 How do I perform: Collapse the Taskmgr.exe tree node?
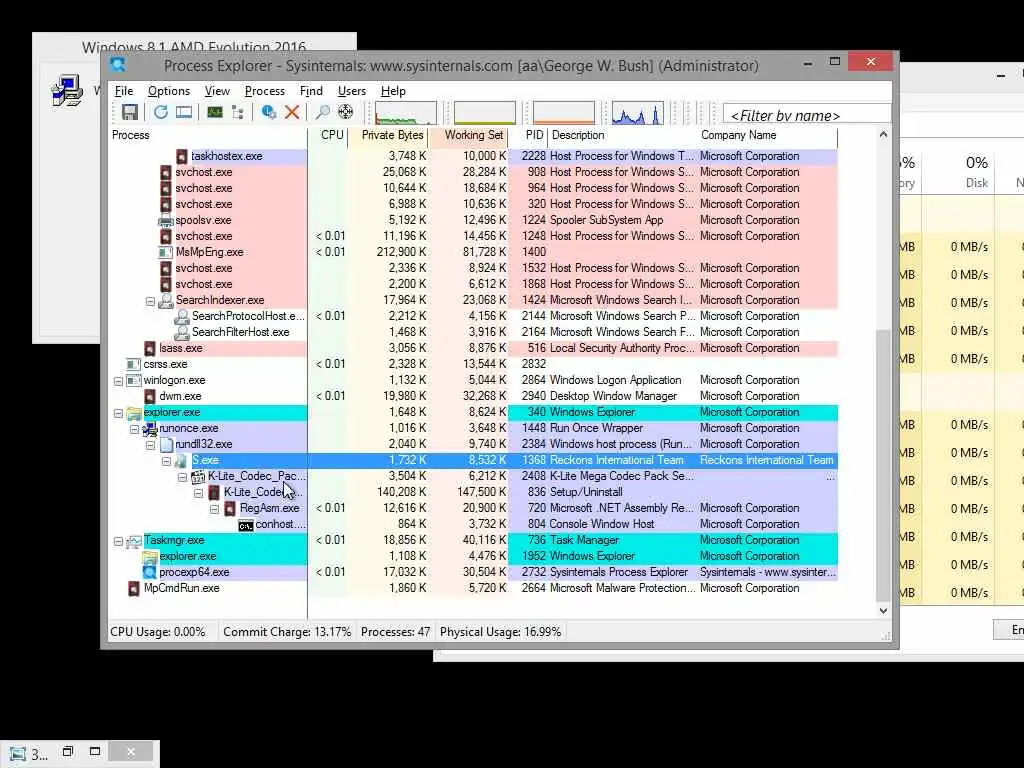coord(118,541)
